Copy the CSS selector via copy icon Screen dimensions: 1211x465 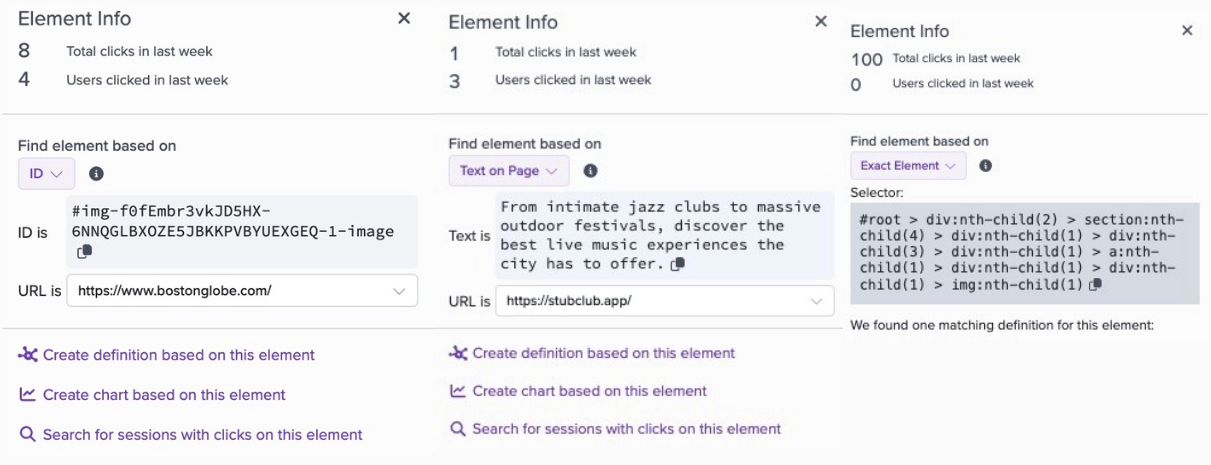tap(1096, 285)
